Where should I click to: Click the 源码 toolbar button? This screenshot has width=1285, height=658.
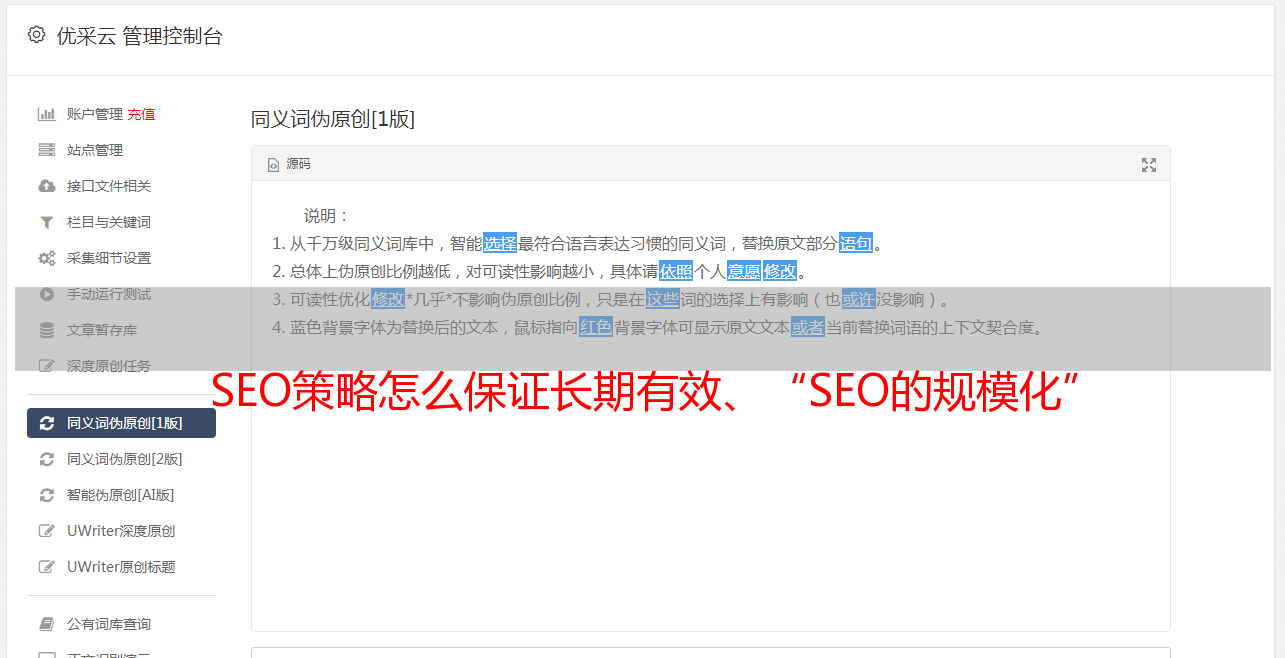[x=289, y=164]
